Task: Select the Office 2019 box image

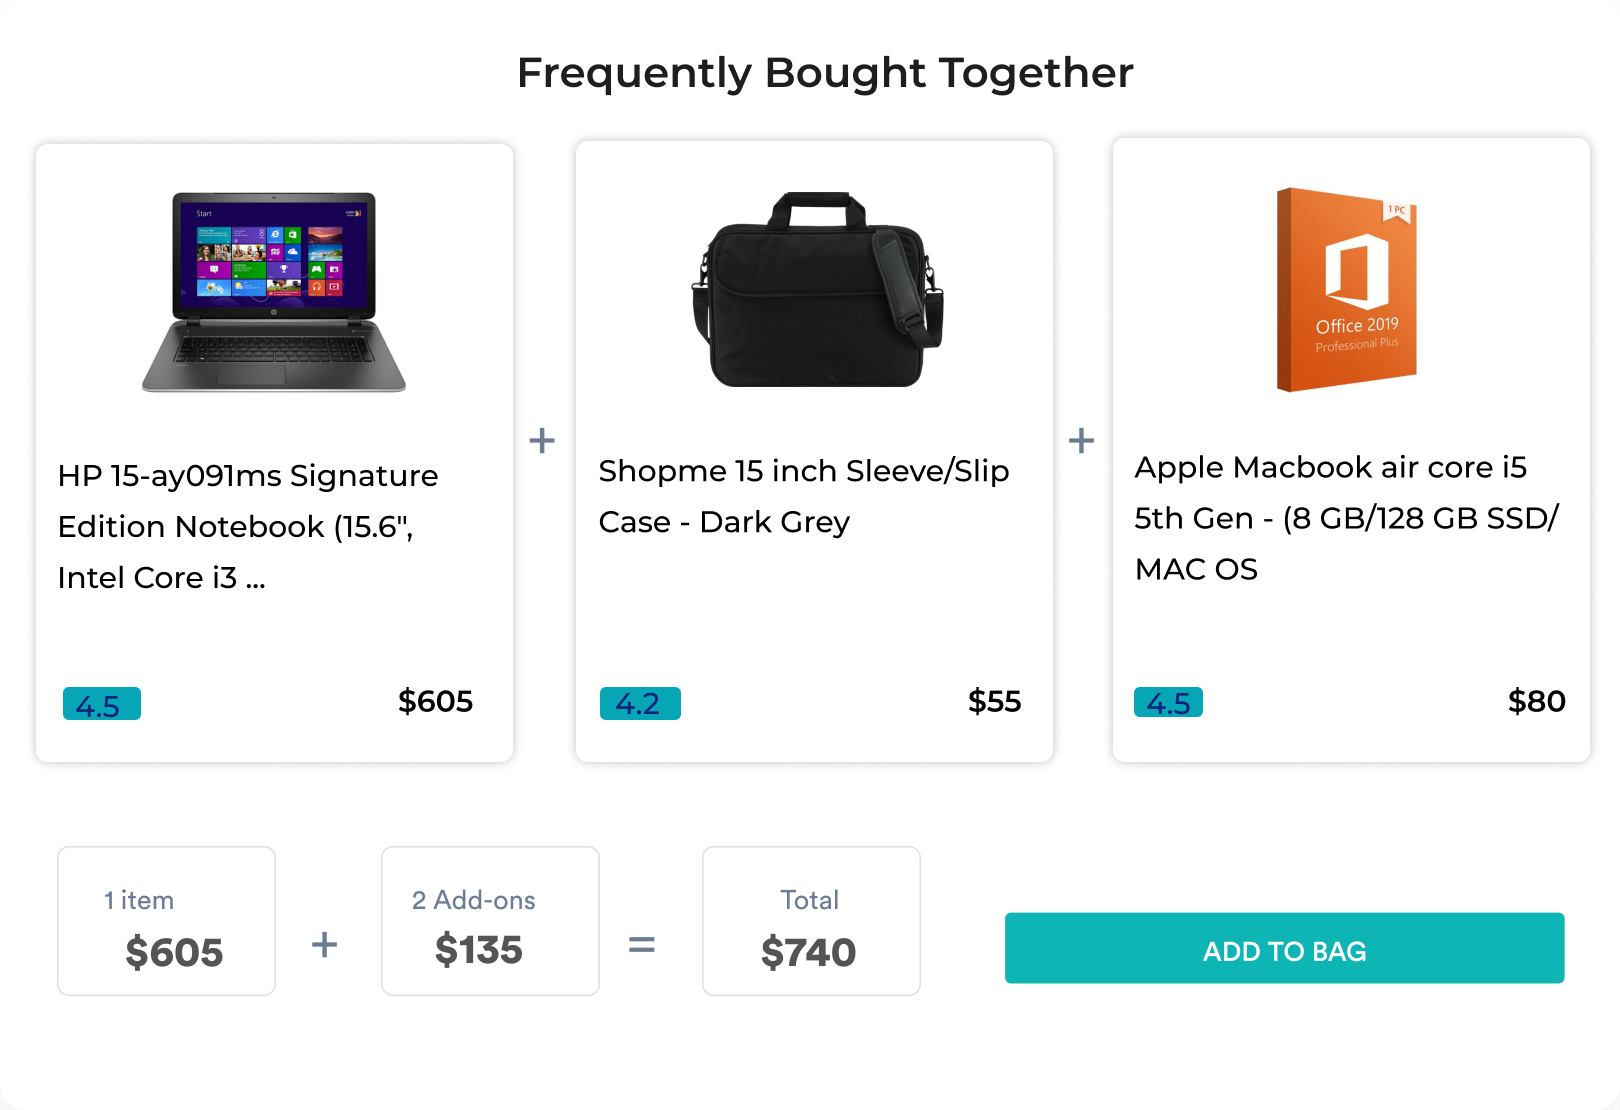Action: 1347,290
